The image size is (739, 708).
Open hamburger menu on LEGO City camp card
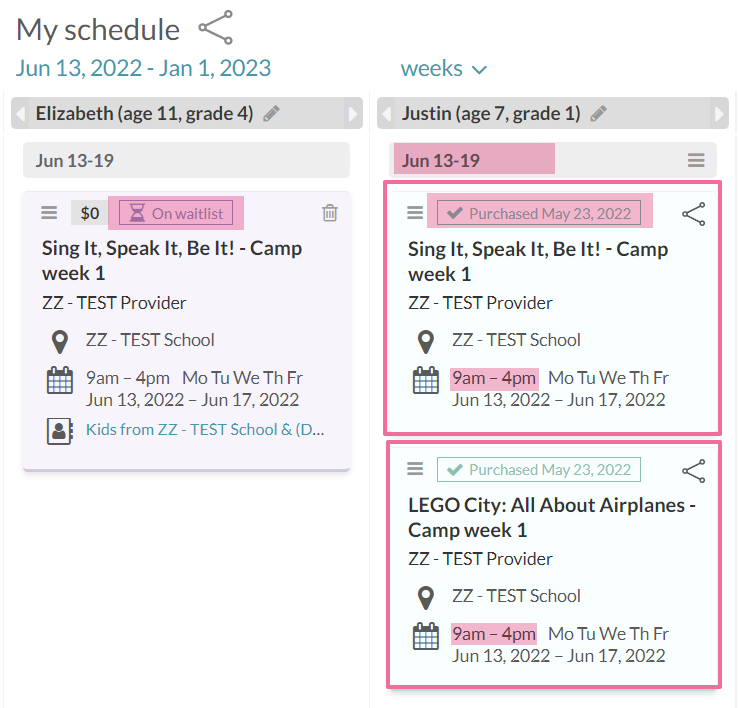[x=415, y=469]
